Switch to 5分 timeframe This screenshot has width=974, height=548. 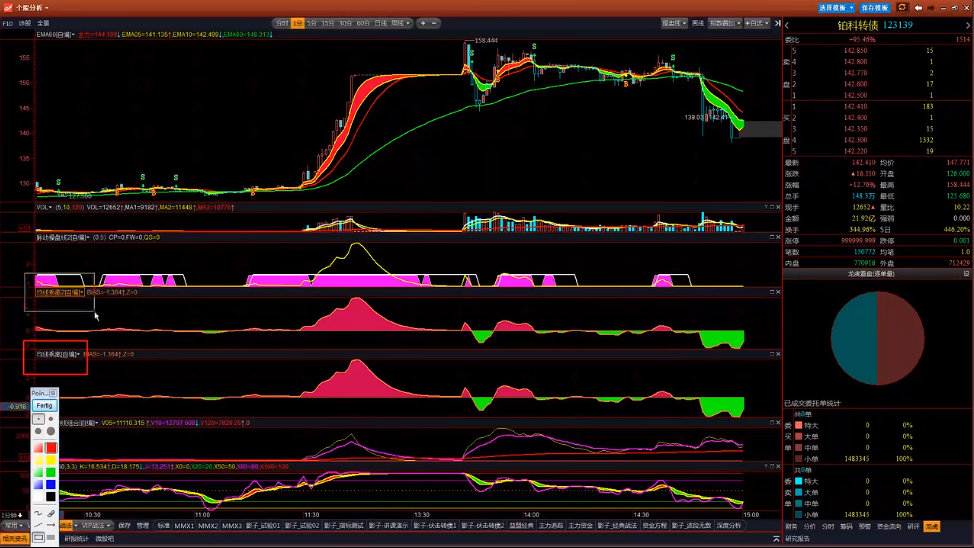coord(313,23)
